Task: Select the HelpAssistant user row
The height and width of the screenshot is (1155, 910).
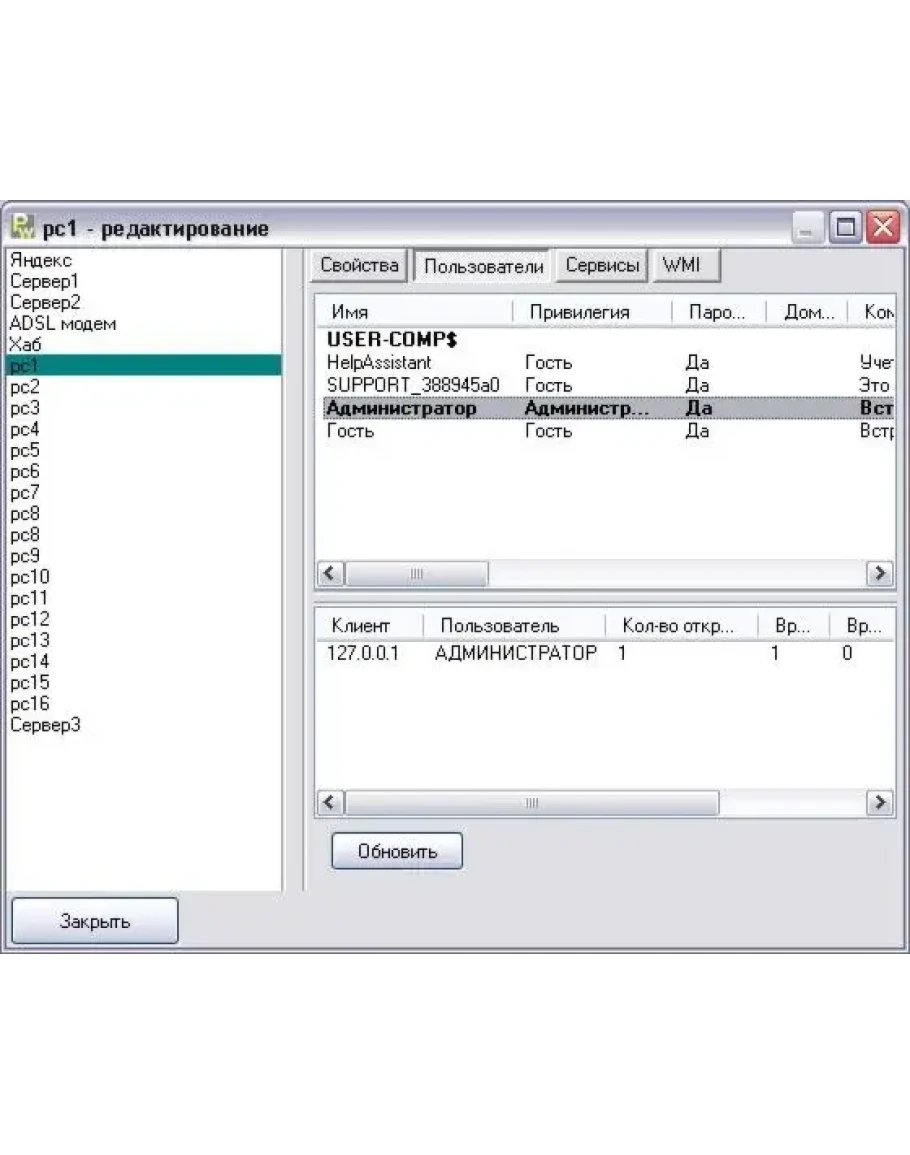Action: [x=379, y=363]
